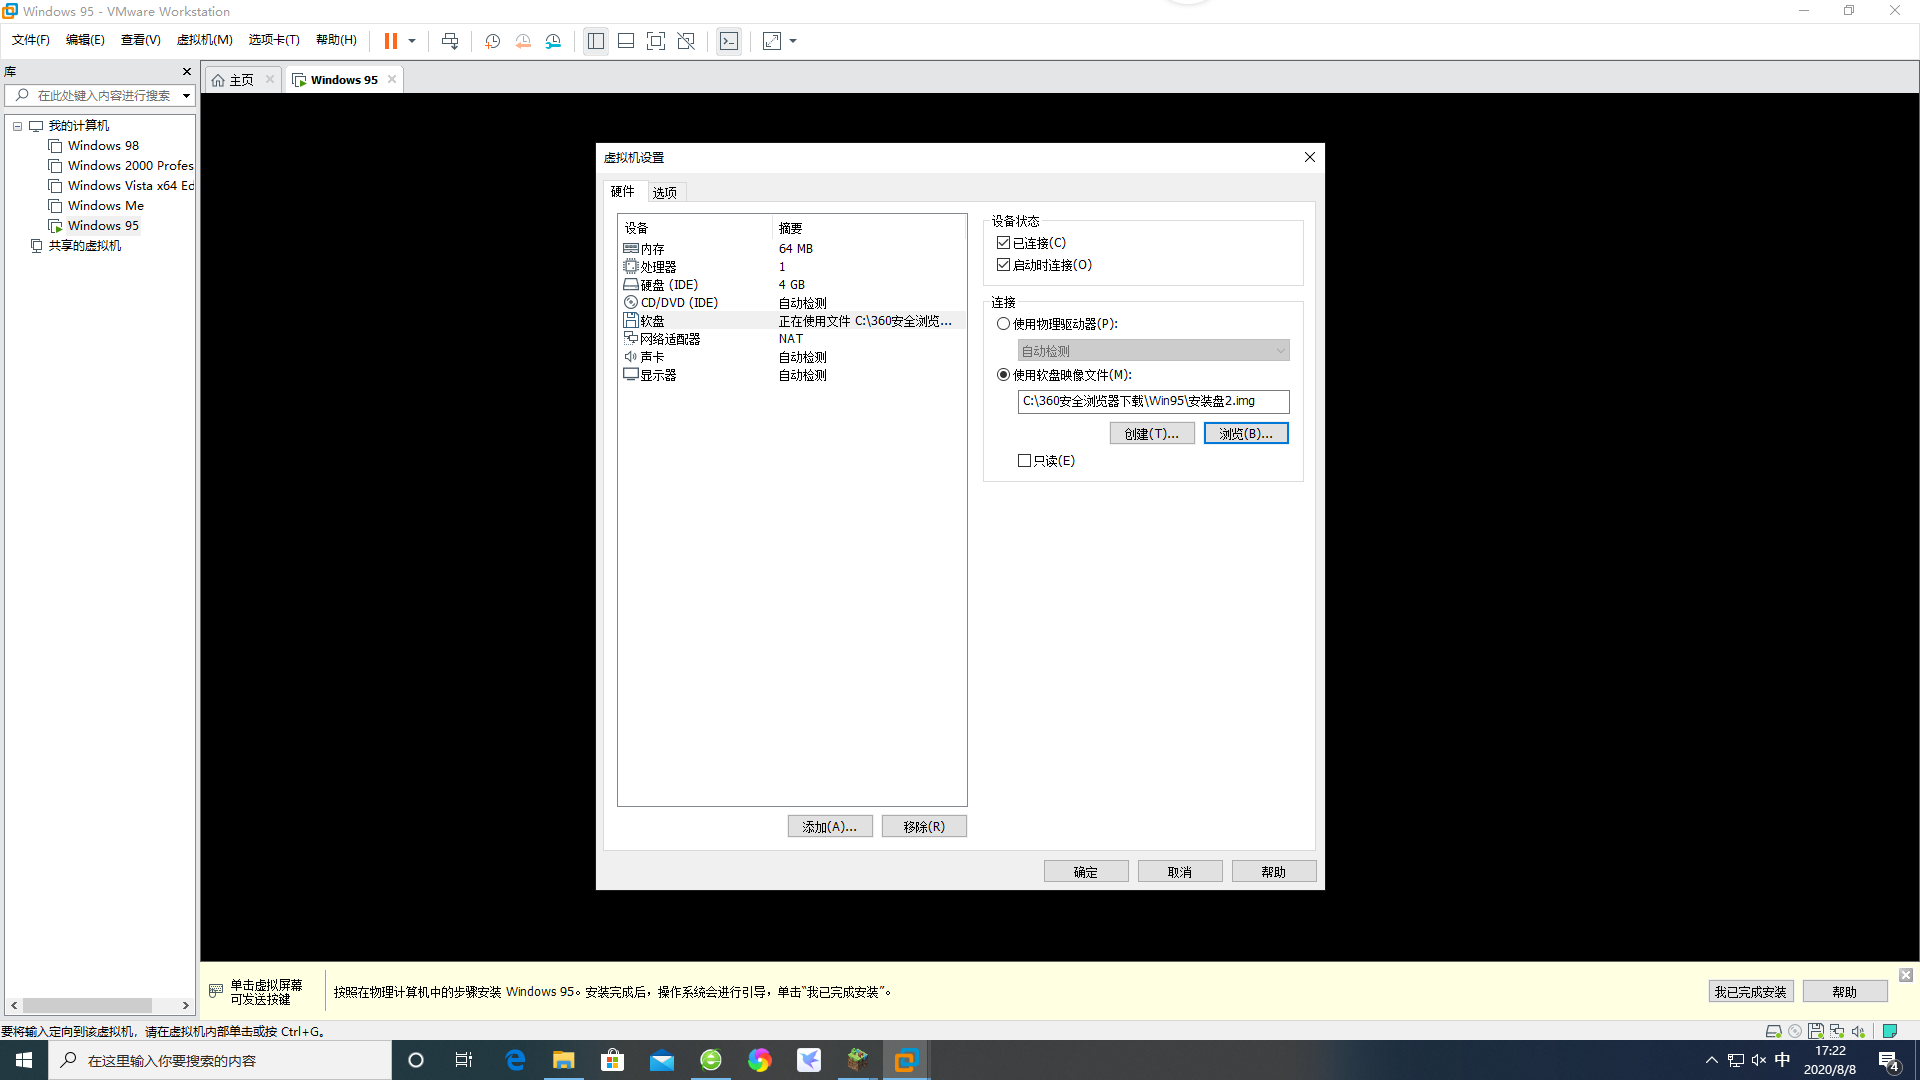Click 我已完成安装 at the bottom banner
The image size is (1920, 1080).
1751,991
